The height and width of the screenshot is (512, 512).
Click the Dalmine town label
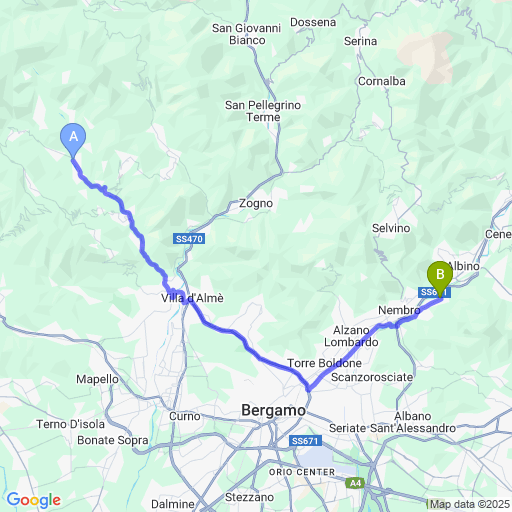[173, 504]
